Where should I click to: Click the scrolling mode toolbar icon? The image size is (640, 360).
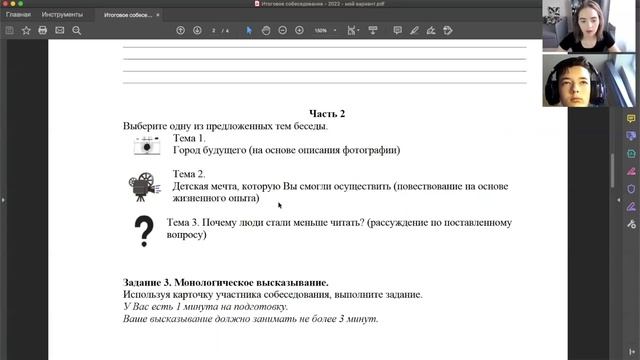[373, 31]
